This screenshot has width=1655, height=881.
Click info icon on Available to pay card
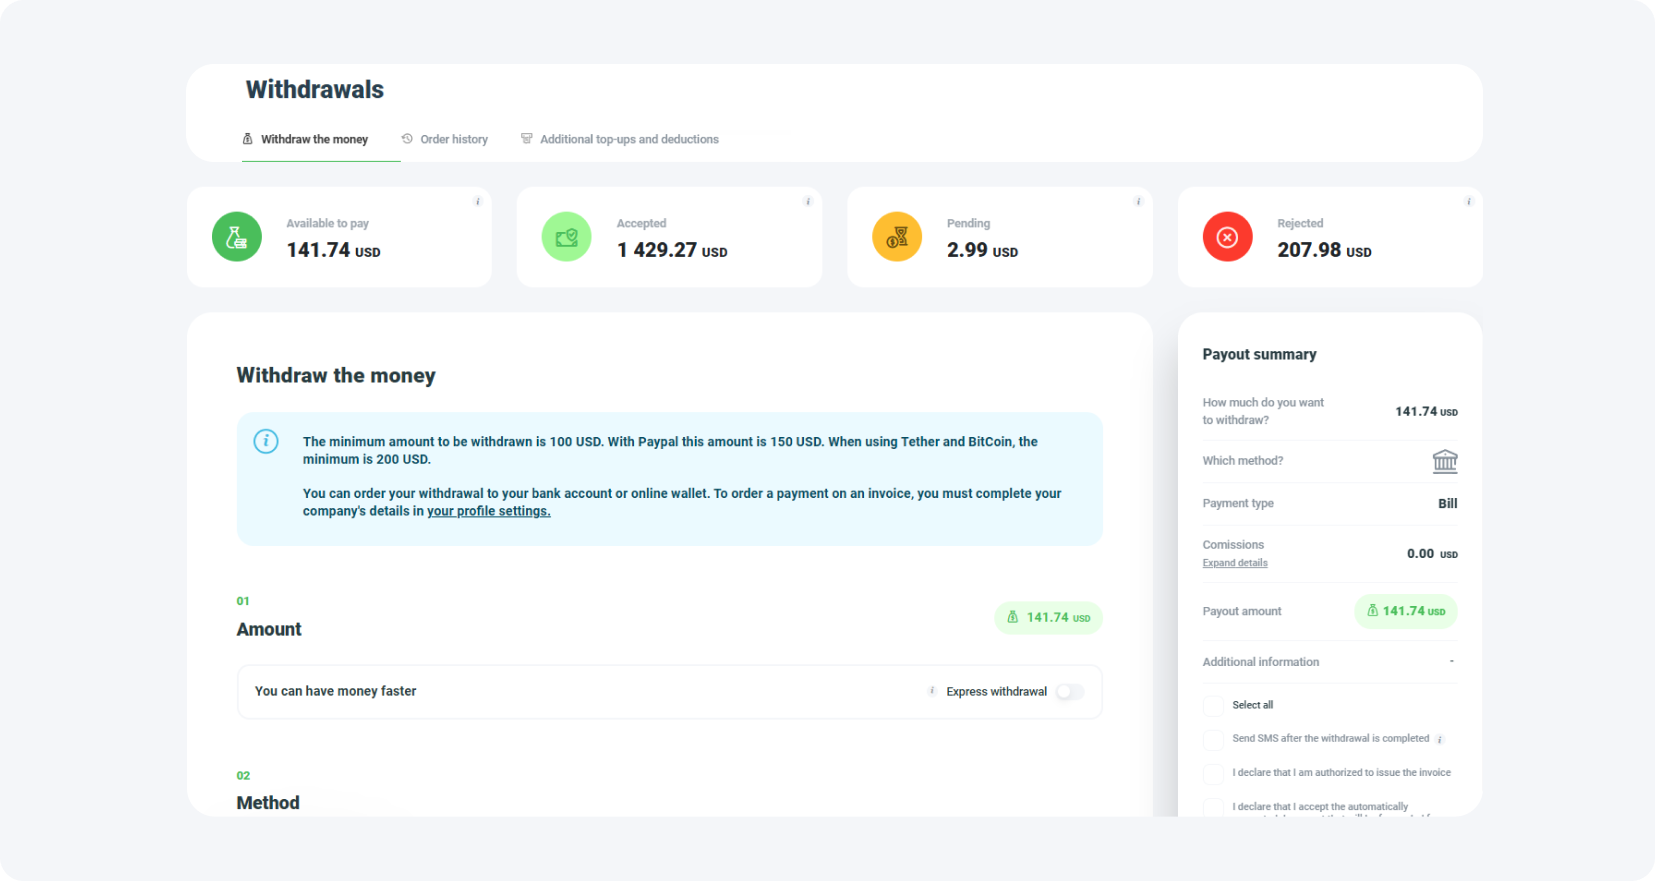[477, 202]
